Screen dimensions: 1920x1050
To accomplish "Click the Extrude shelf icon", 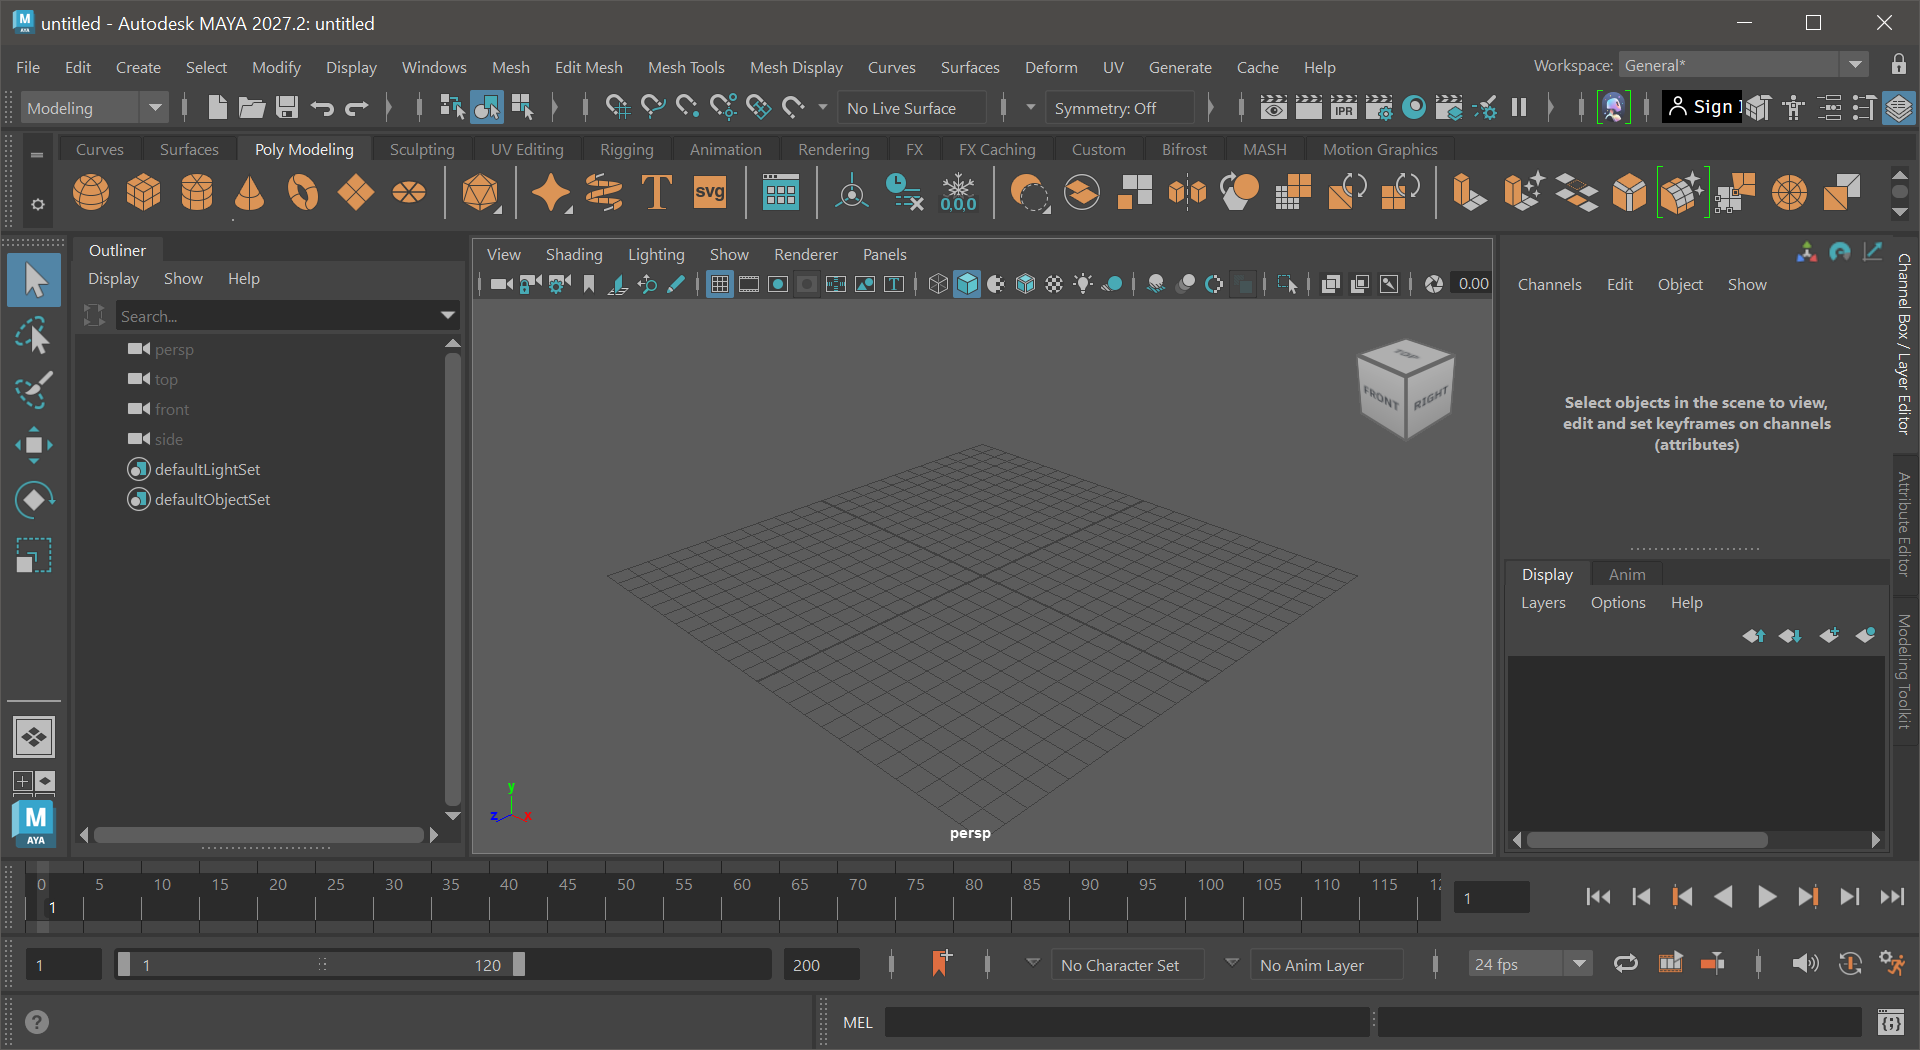I will (1469, 192).
